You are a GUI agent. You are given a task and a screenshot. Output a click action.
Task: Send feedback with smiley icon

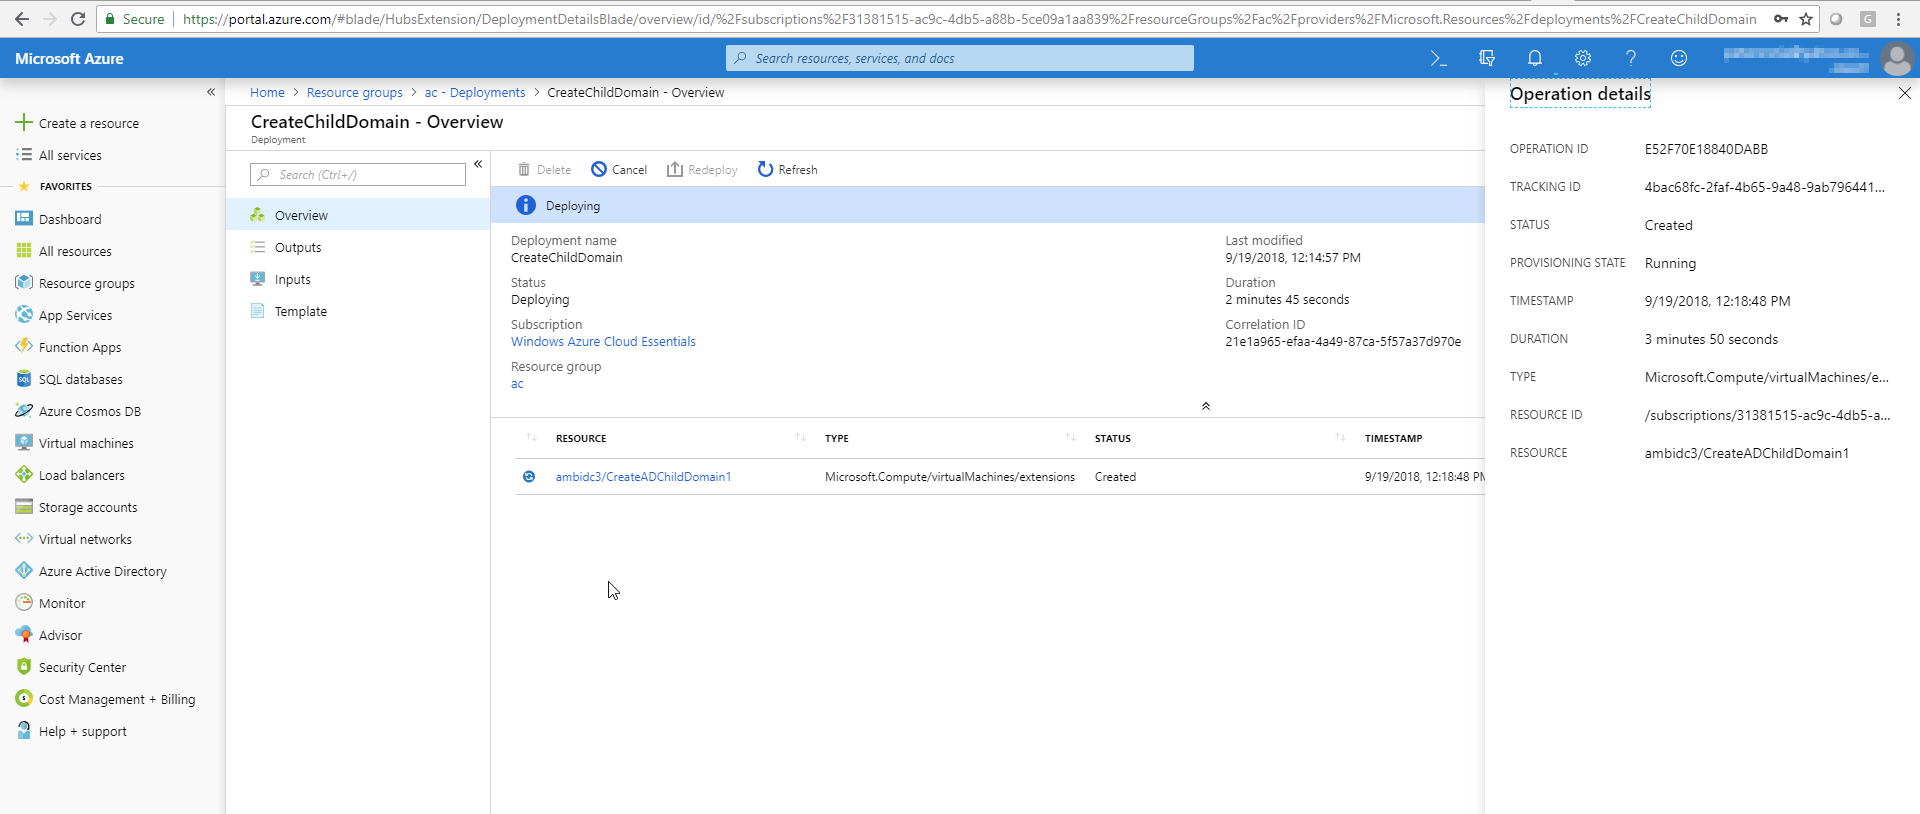(1679, 58)
